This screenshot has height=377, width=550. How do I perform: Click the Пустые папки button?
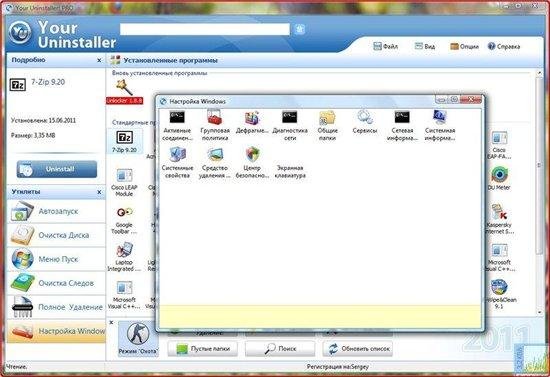click(203, 349)
